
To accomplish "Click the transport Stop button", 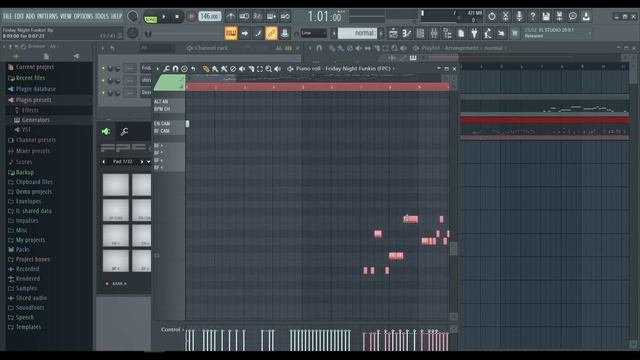I will point(177,17).
